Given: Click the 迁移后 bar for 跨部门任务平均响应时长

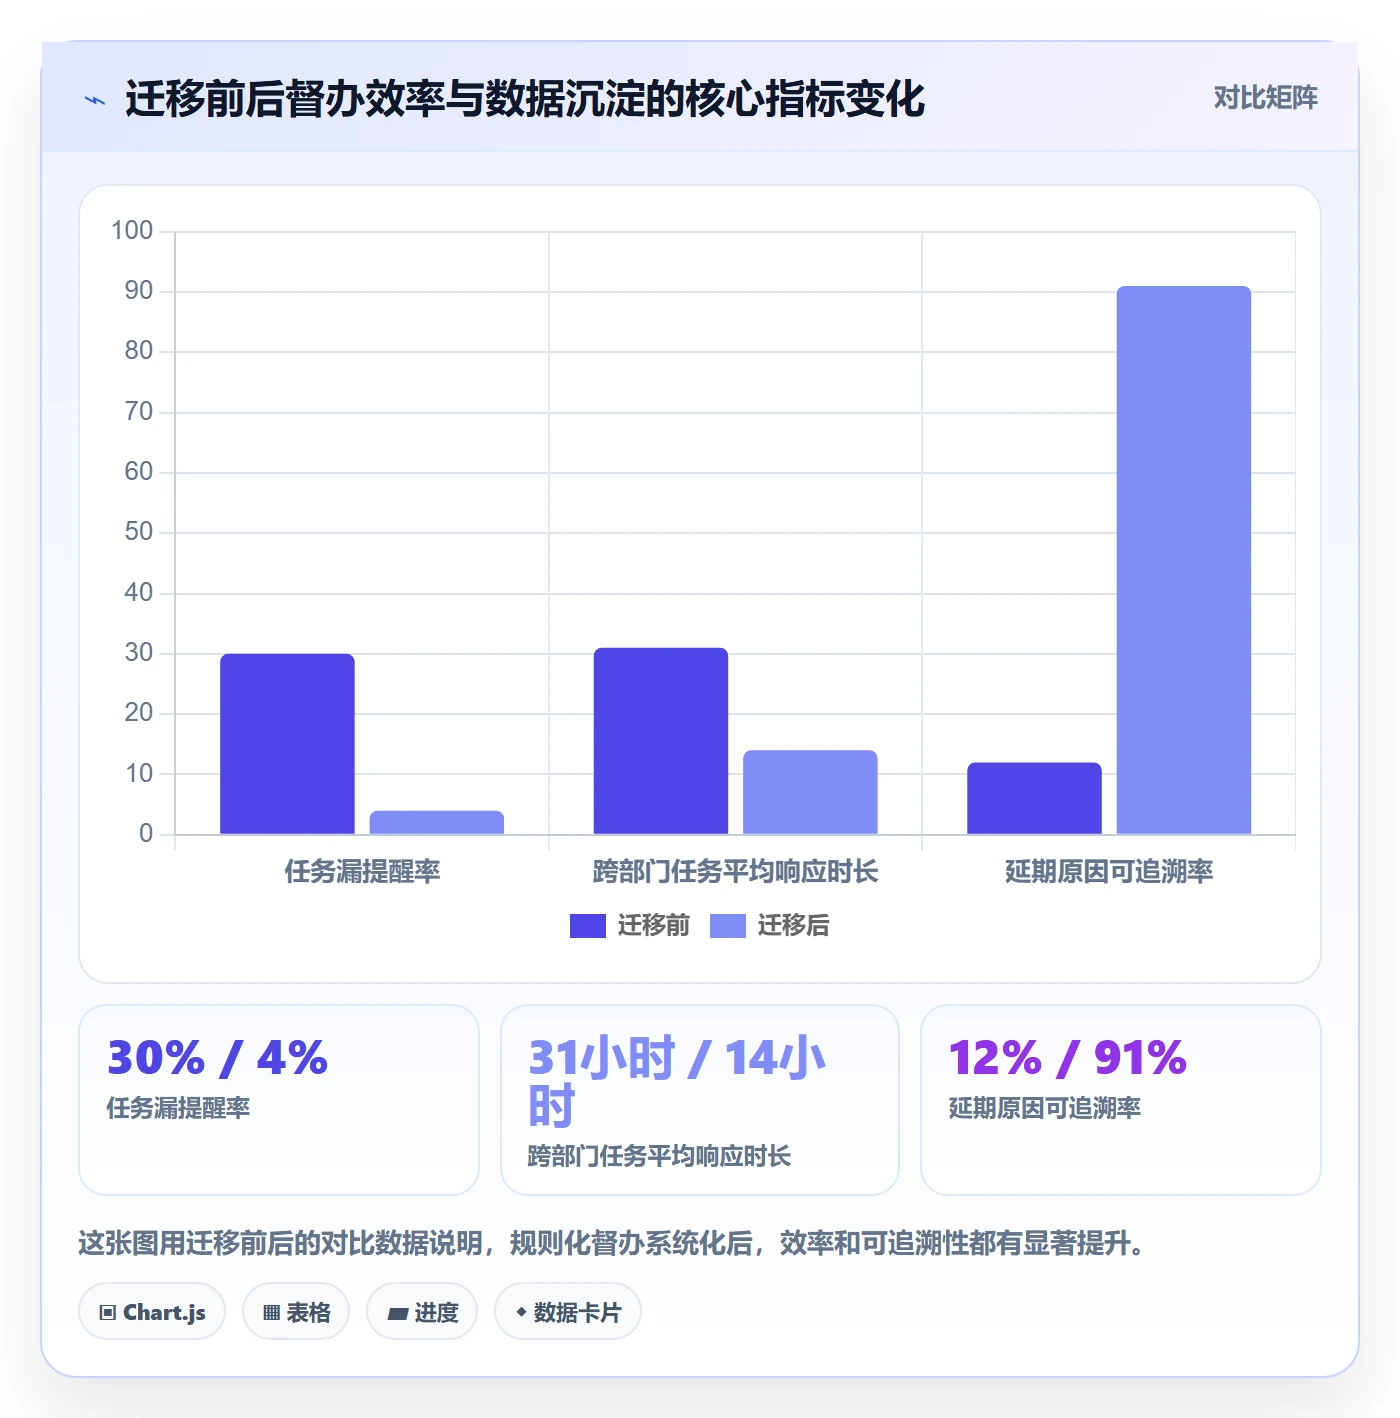Looking at the screenshot, I should [810, 792].
